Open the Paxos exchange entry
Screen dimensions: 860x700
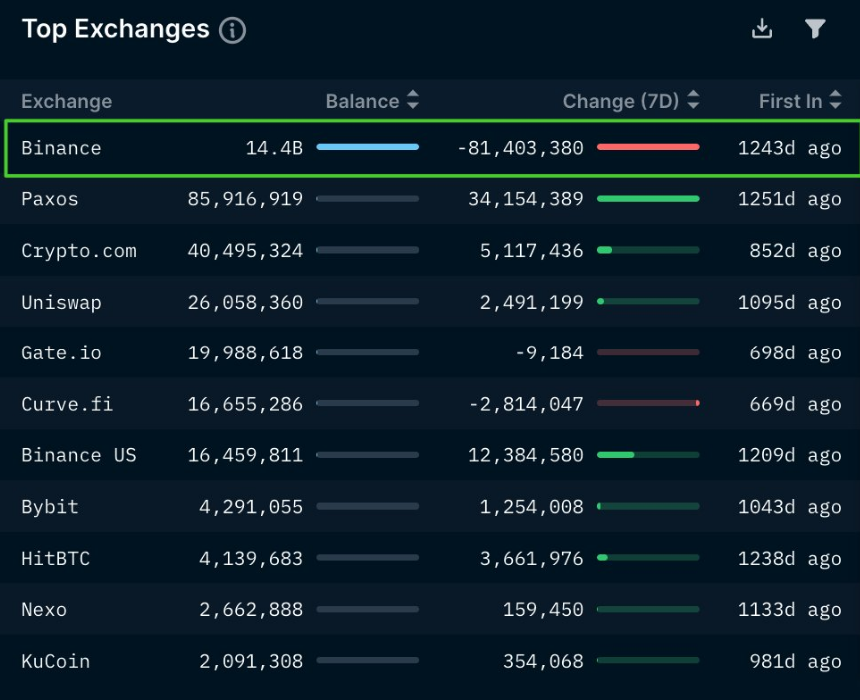(x=50, y=199)
